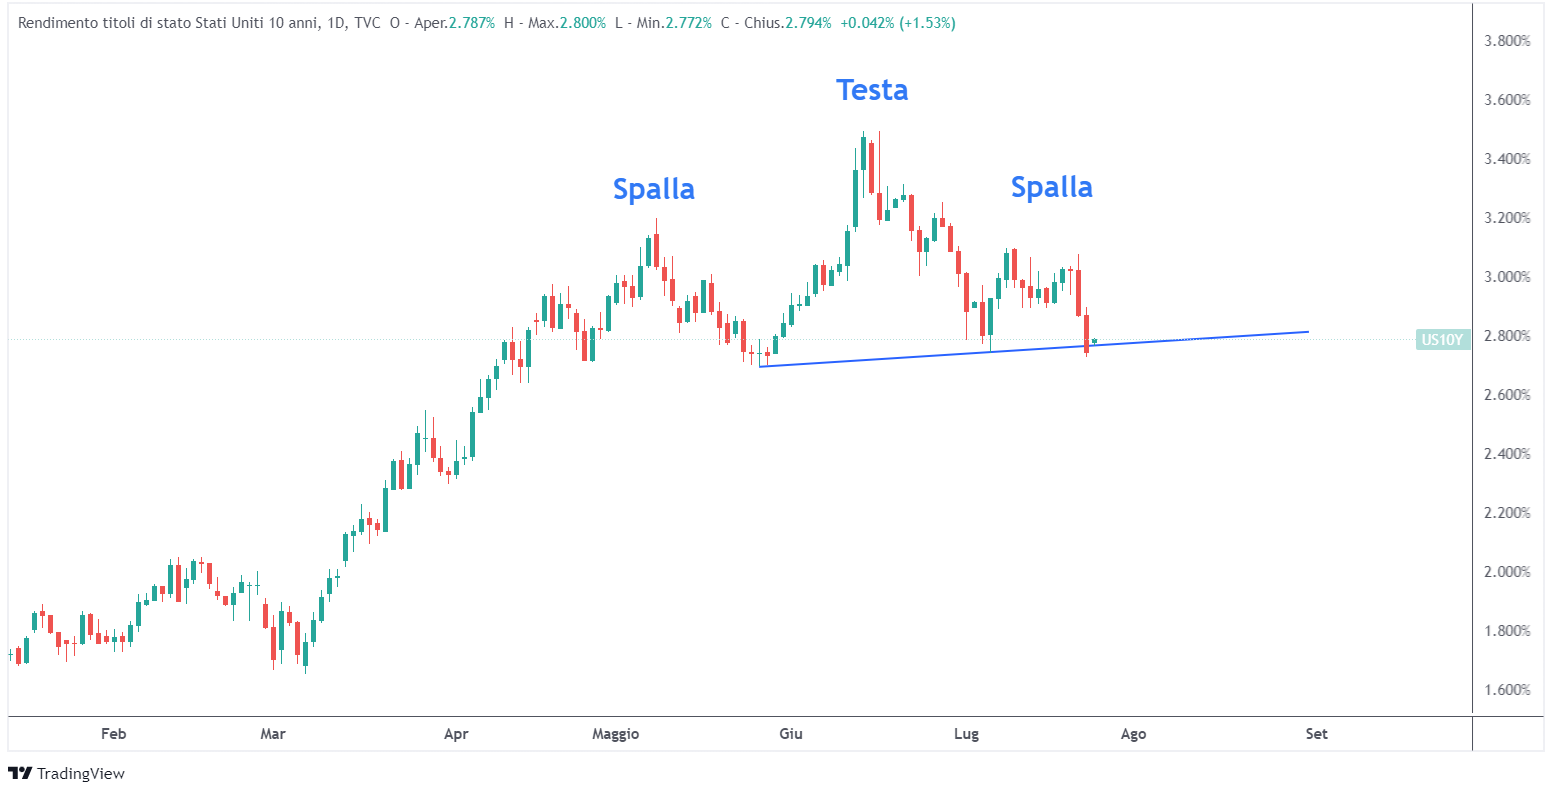Screen dimensions: 1552x790
Task: Click the 3.800% price axis label
Action: pyautogui.click(x=1506, y=41)
